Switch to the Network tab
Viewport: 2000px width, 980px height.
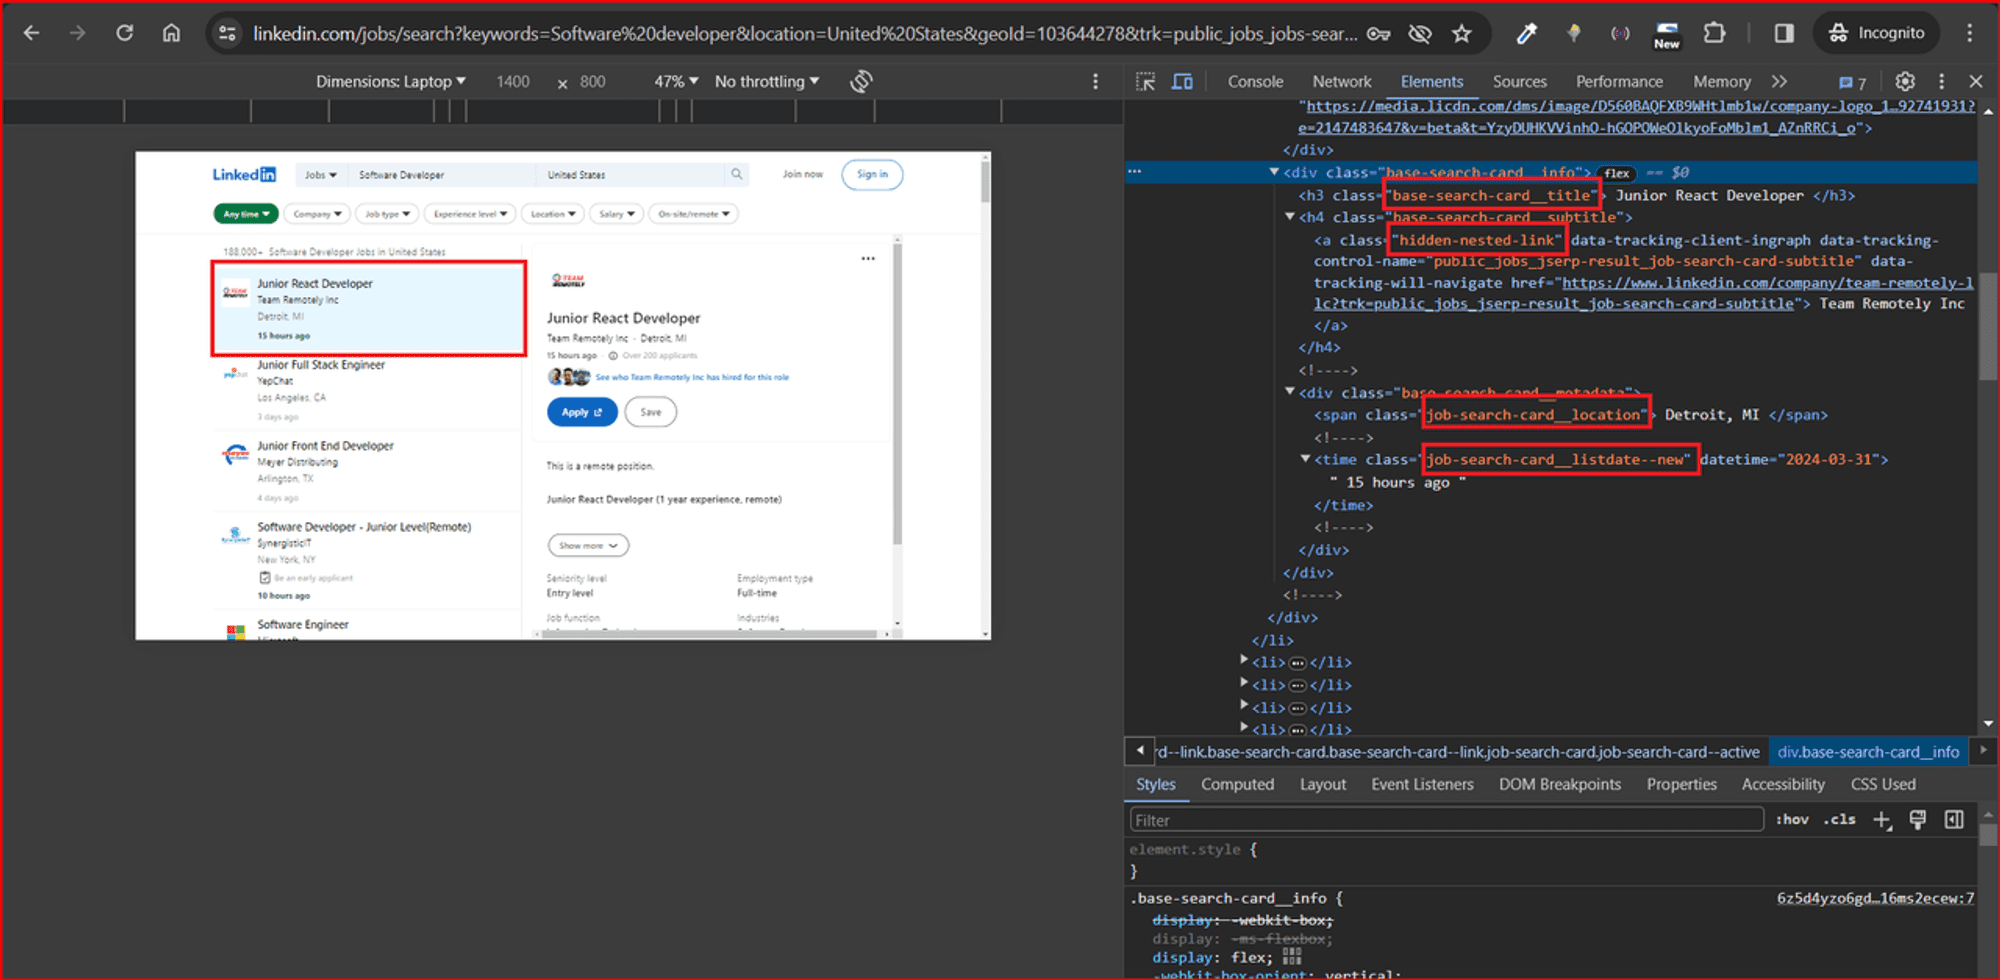pos(1341,81)
